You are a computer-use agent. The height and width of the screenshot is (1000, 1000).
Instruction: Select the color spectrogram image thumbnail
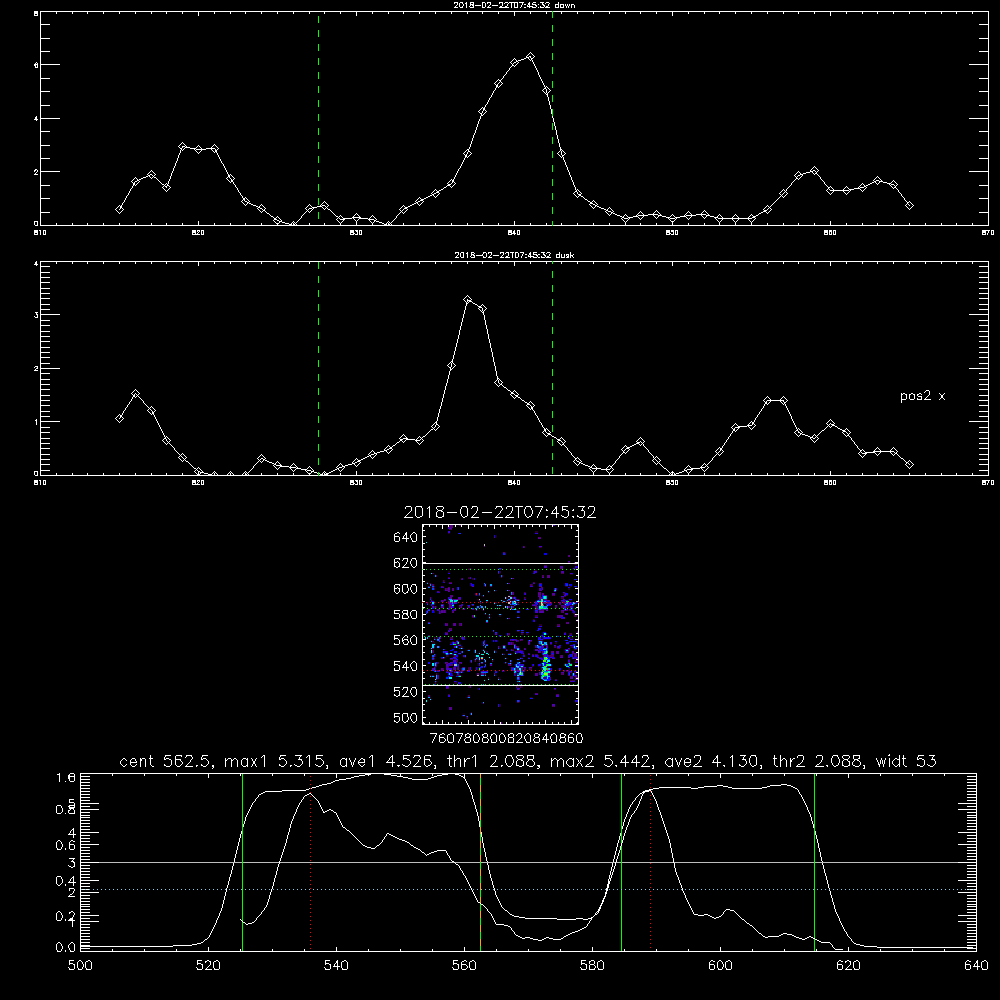(500, 624)
